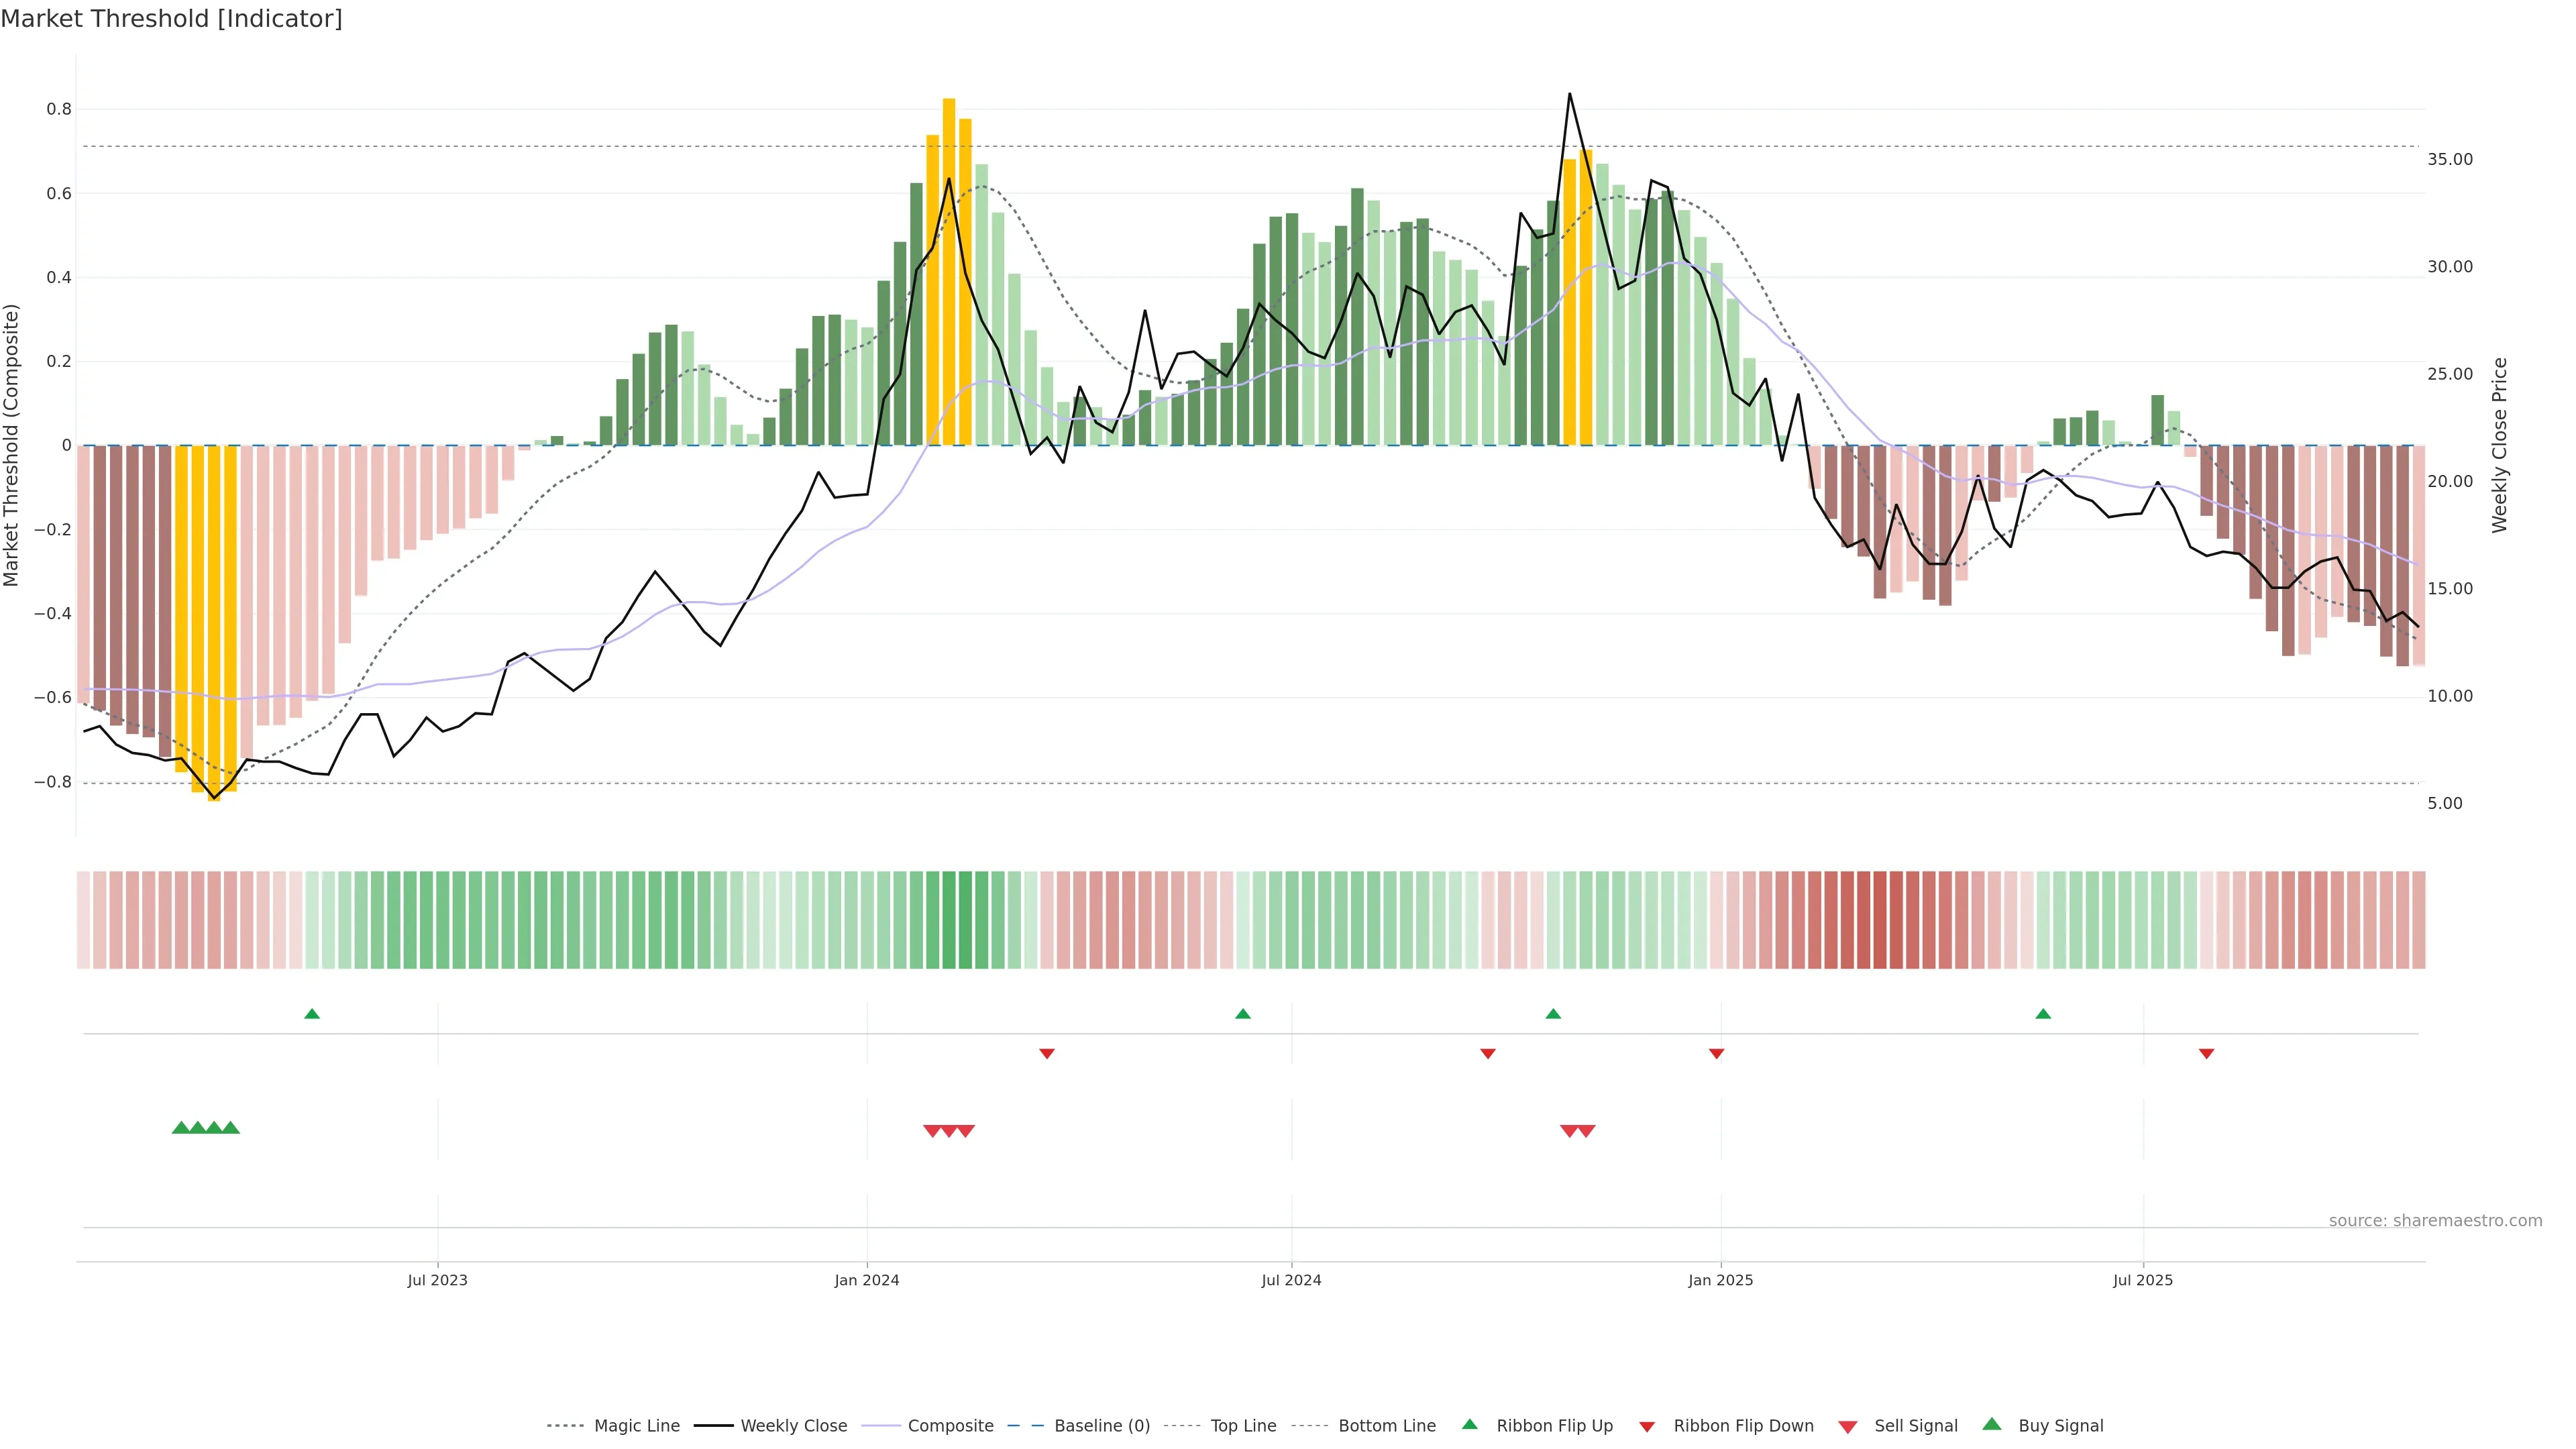Toggle the Top Line legend entry
Viewport: 2576px width, 1449px height.
point(1243,1426)
